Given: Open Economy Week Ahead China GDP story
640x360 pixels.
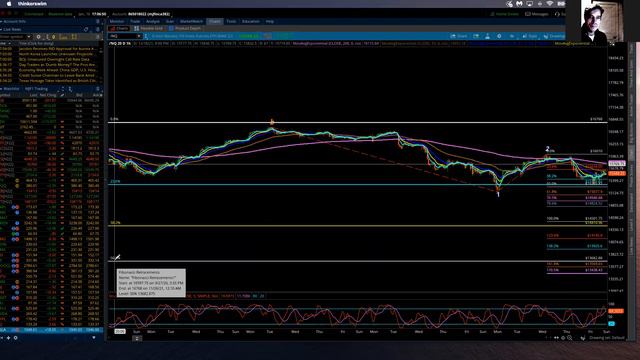Looking at the screenshot, I should [x=57, y=70].
